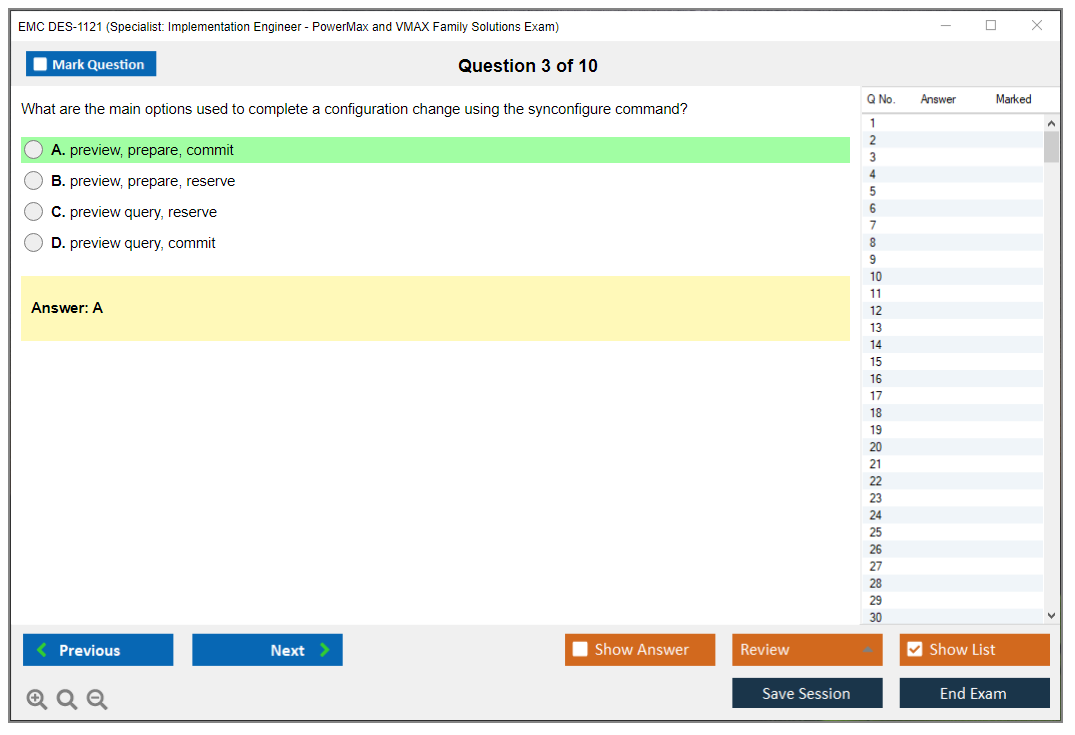
Task: Click the Save Session button
Action: [x=806, y=694]
